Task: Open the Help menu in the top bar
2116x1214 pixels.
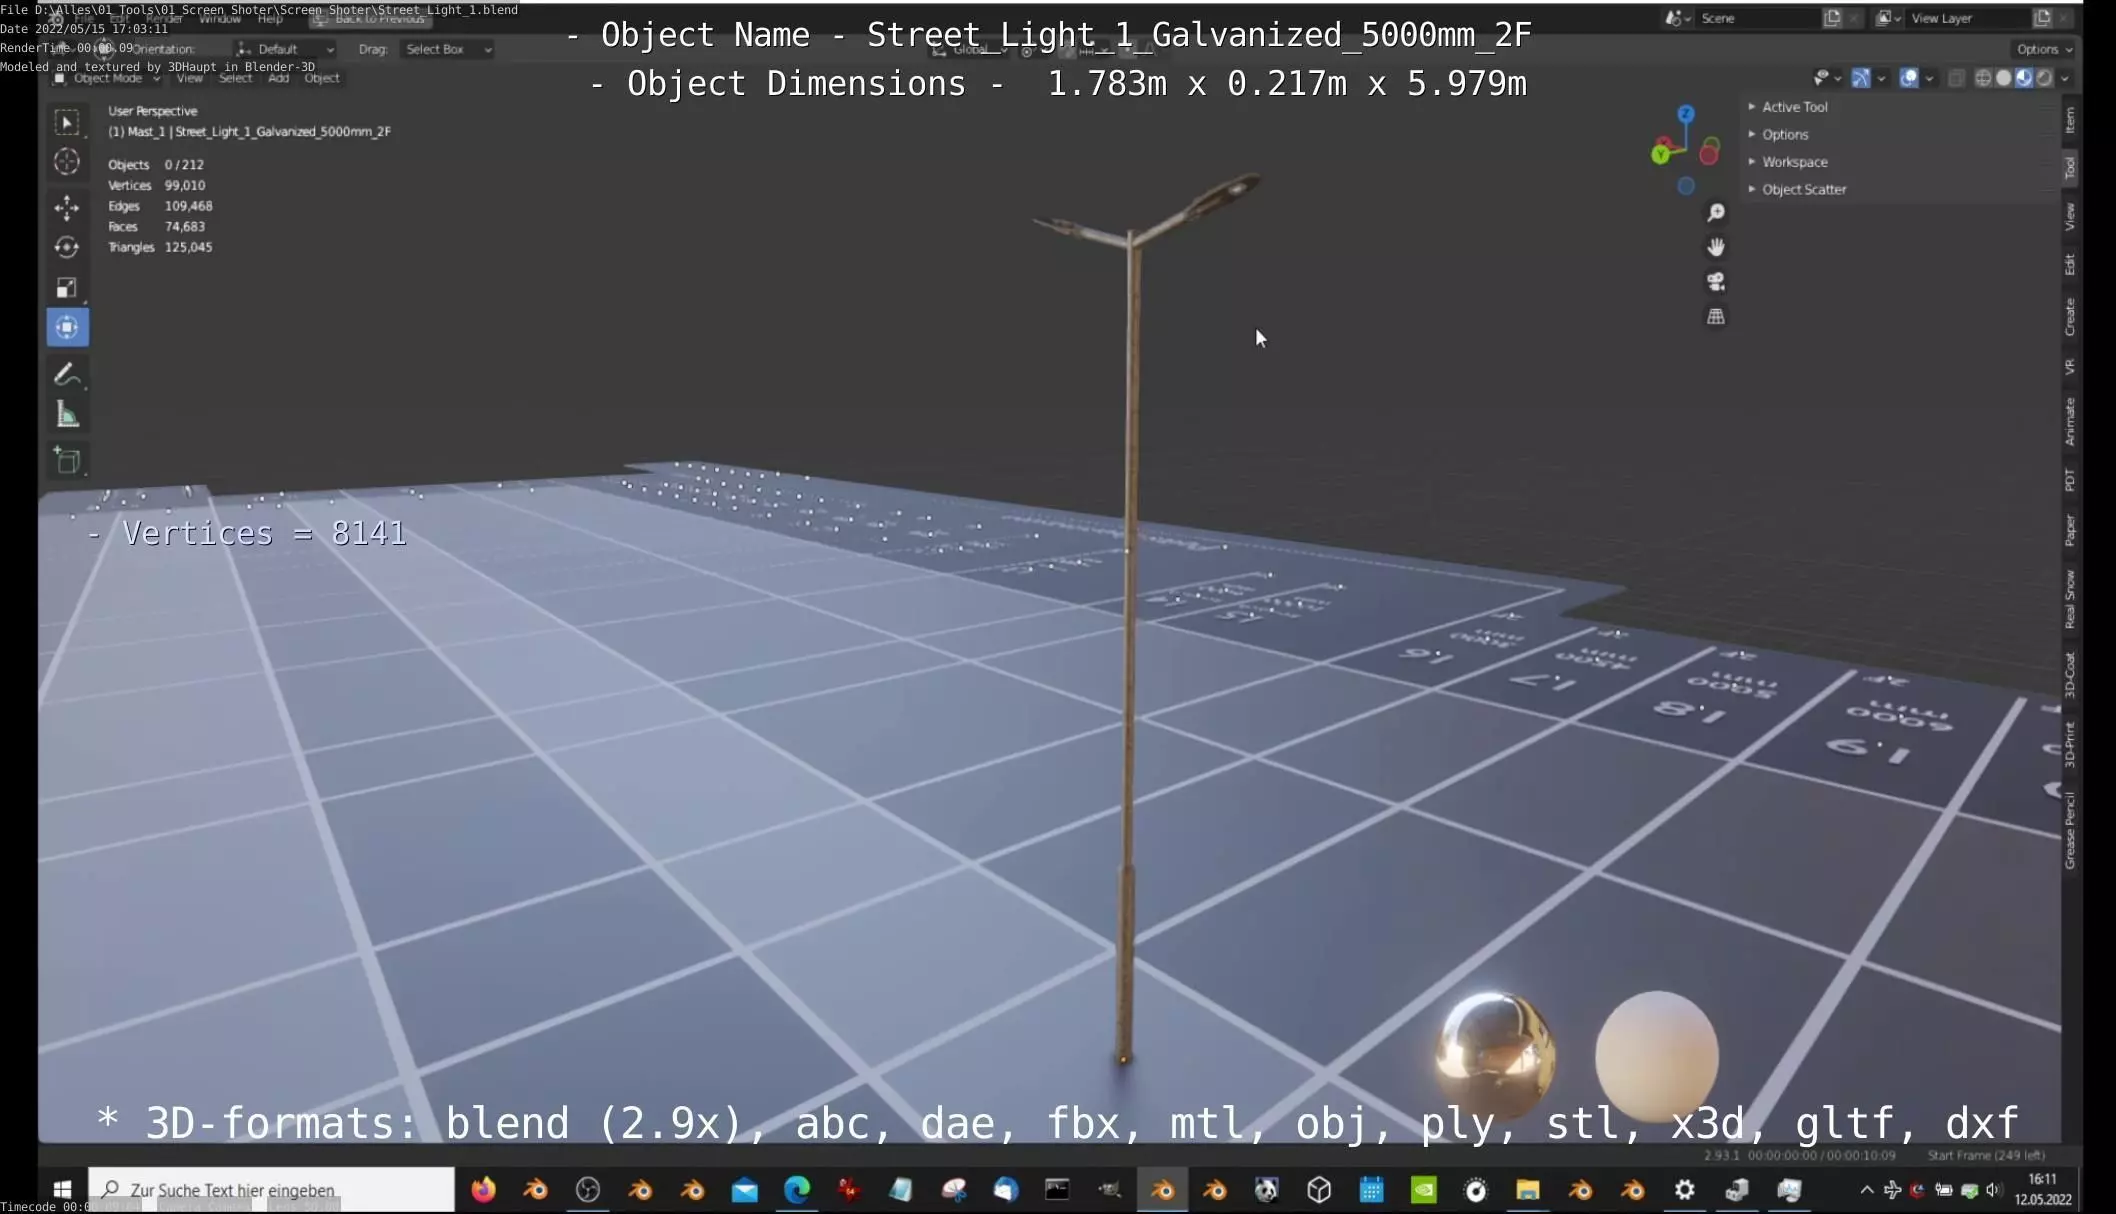Action: tap(270, 18)
